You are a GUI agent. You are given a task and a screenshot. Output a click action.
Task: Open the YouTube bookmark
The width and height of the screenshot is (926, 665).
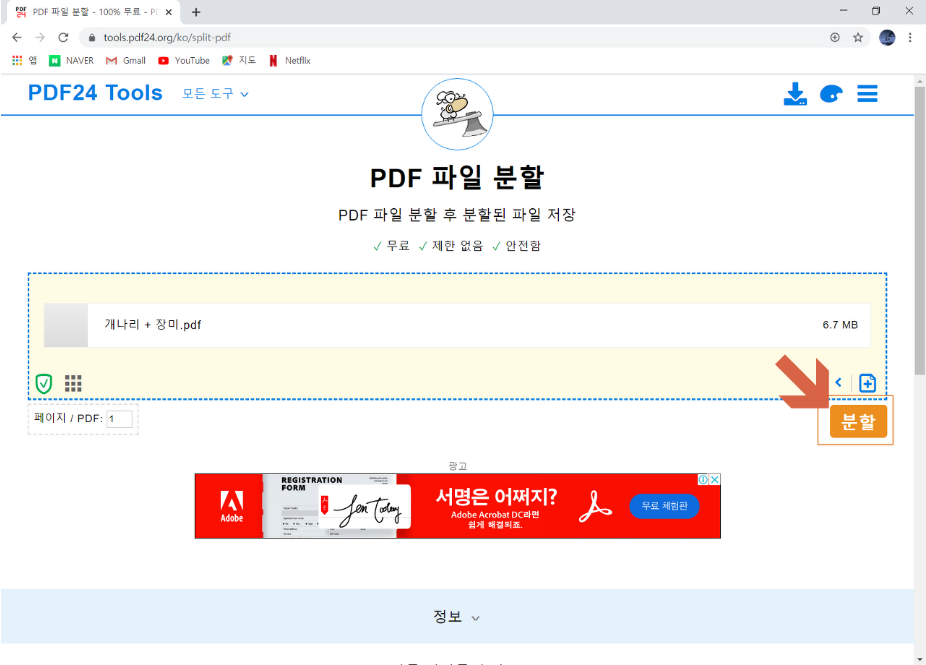coord(184,60)
